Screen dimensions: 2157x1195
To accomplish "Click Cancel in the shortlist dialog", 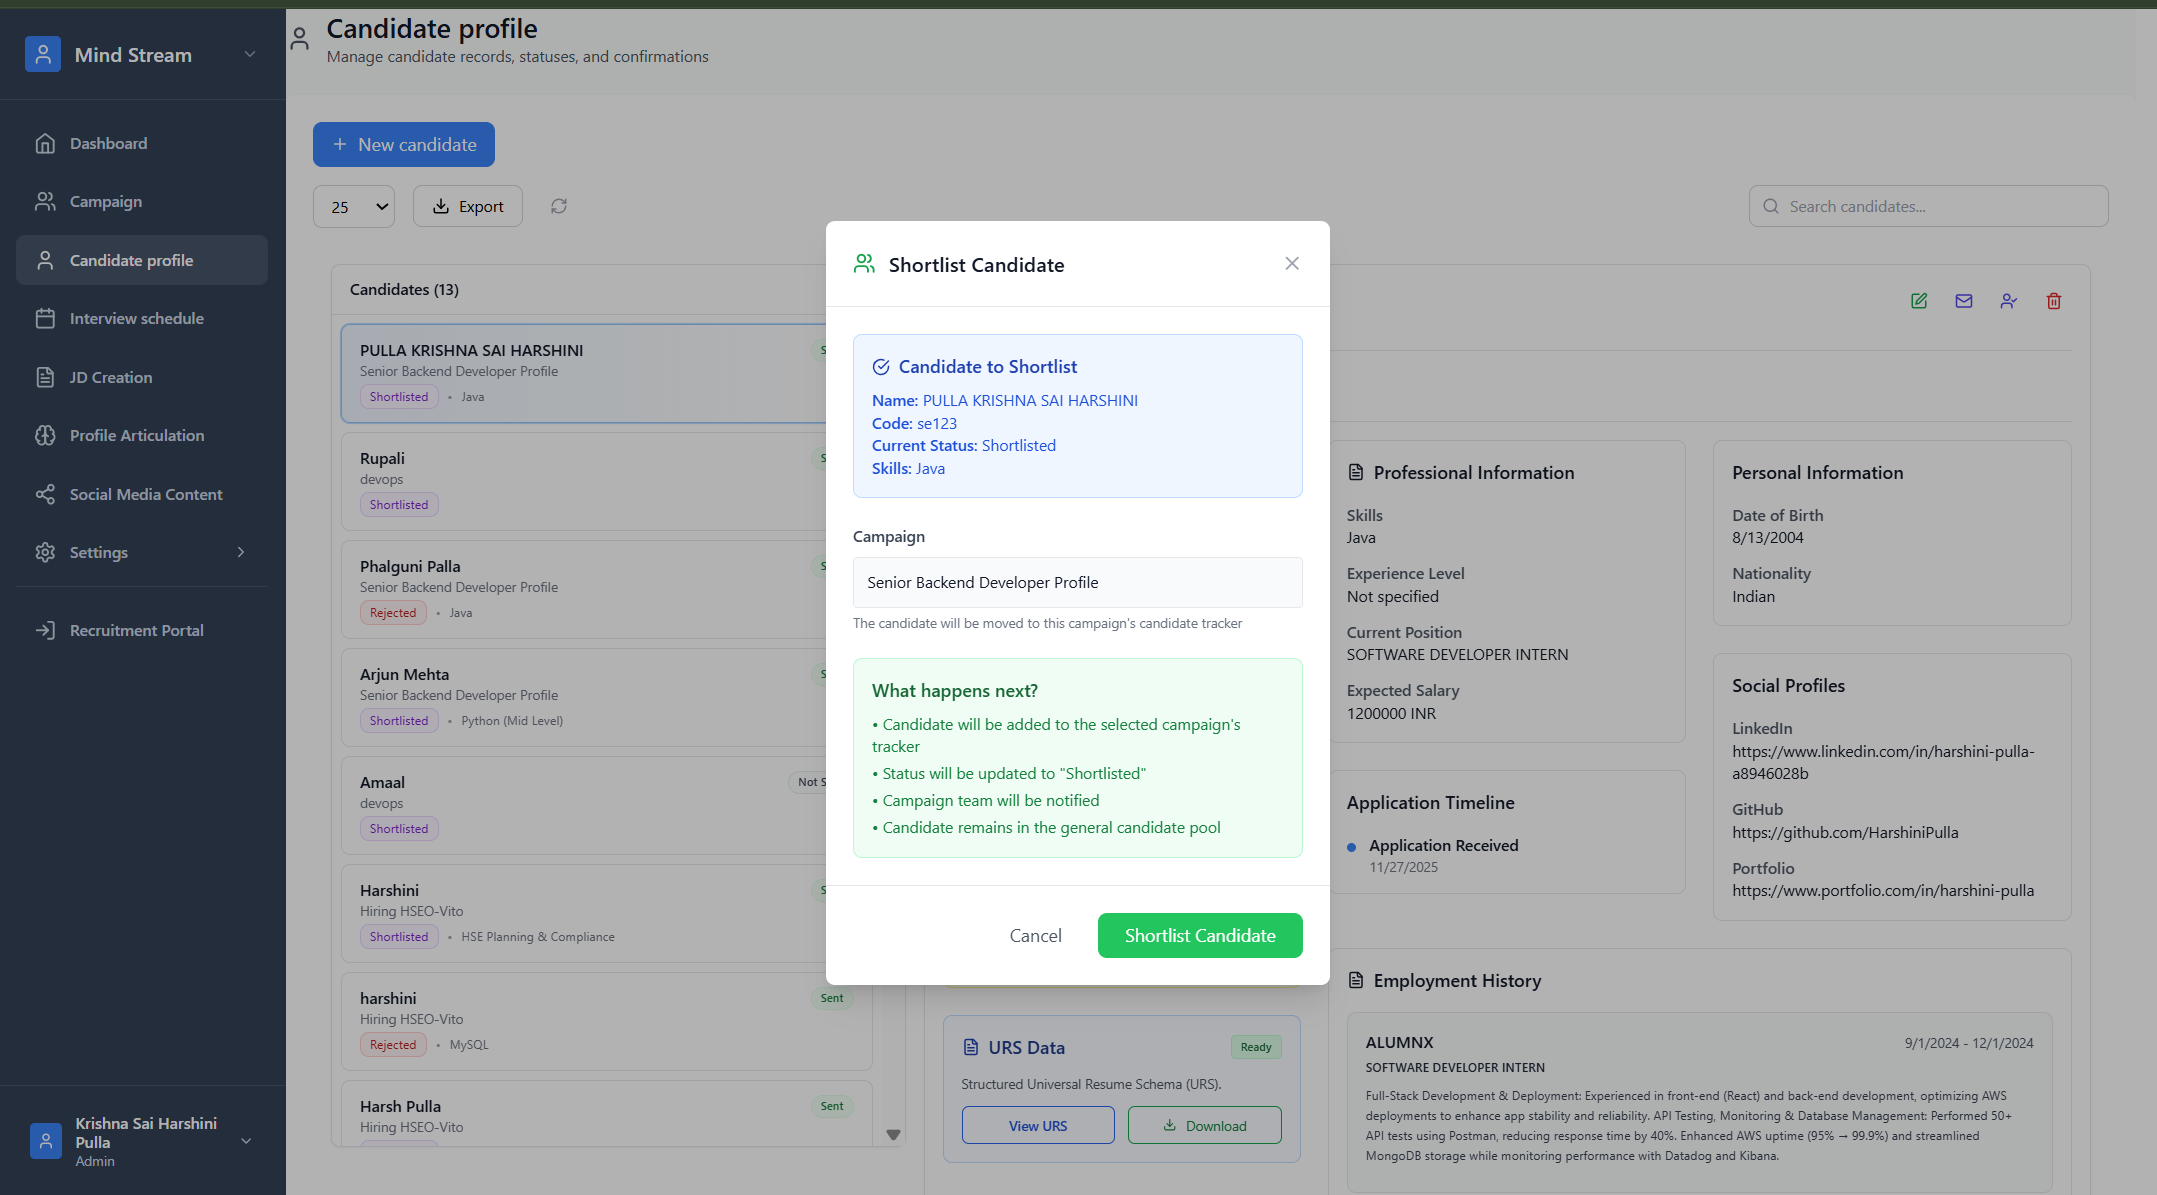I will coord(1035,935).
